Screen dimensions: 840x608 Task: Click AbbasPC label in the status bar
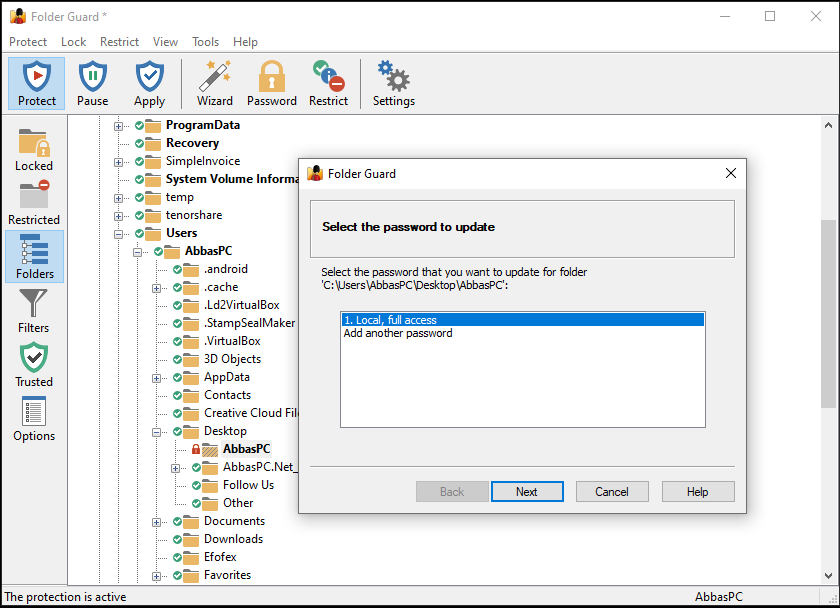(x=718, y=597)
